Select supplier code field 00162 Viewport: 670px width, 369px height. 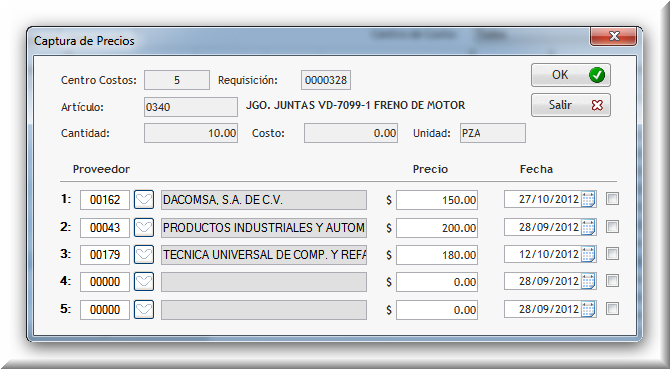coord(105,200)
